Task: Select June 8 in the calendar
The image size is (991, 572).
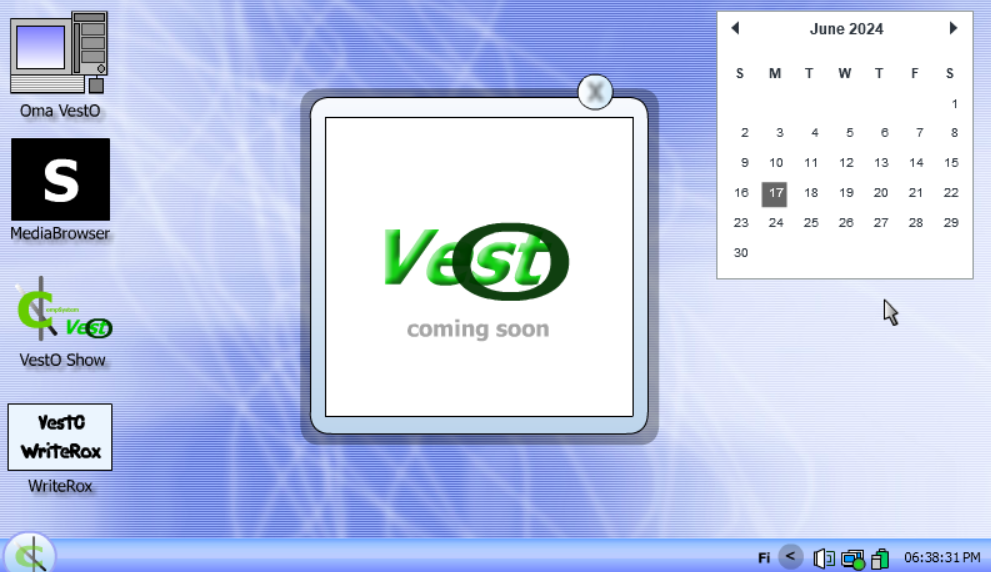Action: coord(954,133)
